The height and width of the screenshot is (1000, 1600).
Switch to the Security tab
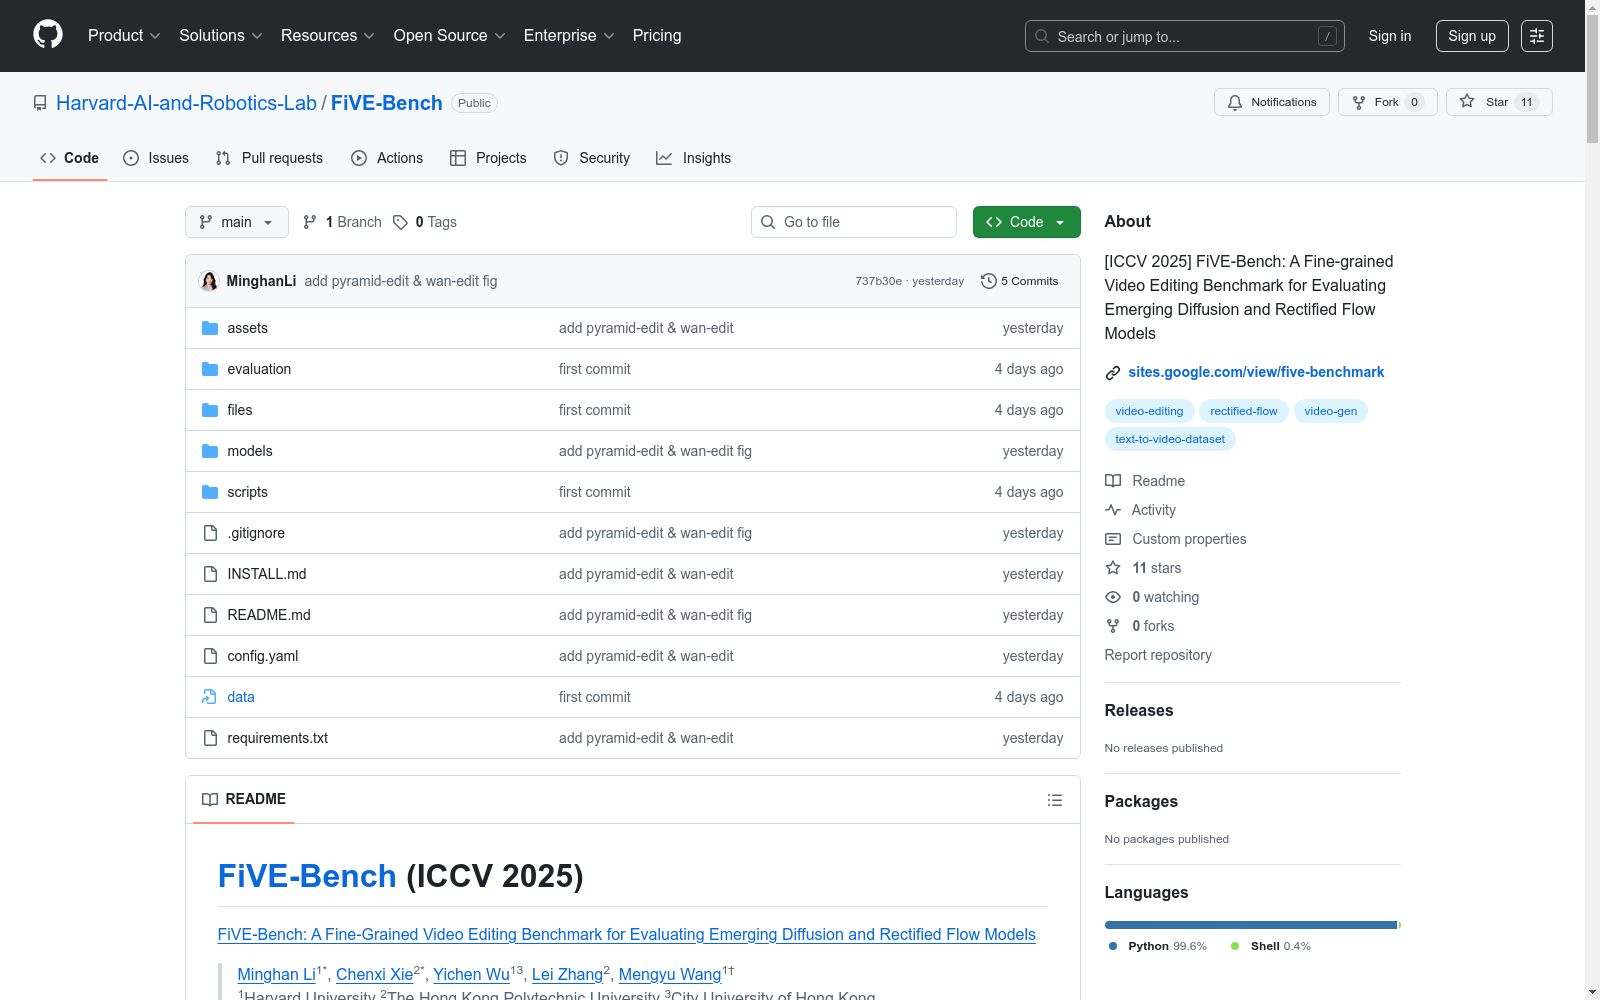tap(592, 158)
